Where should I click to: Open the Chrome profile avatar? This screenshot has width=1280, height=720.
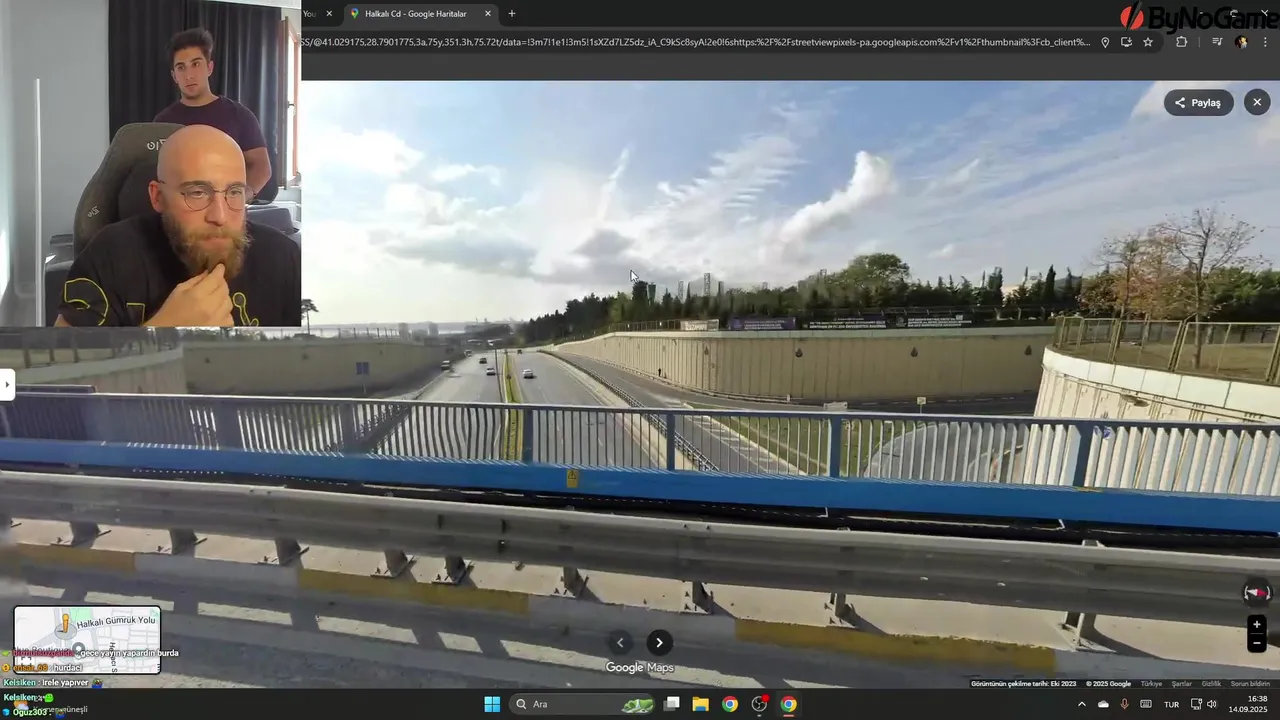tap(1241, 42)
